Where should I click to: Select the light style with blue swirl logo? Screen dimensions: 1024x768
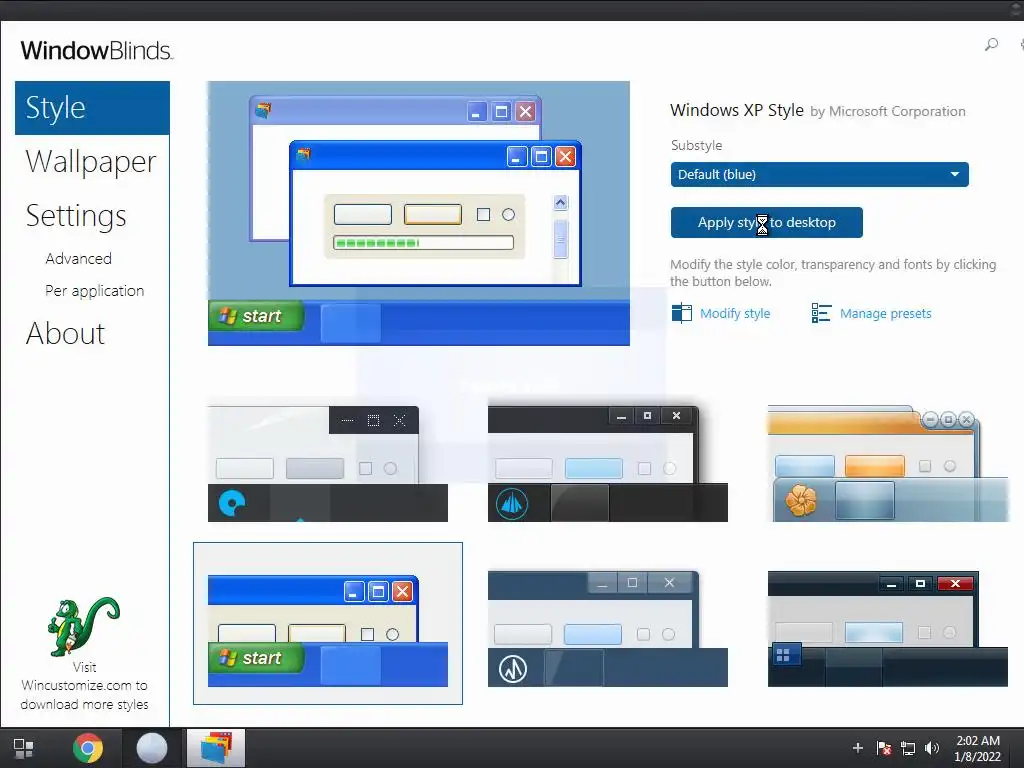[x=328, y=464]
